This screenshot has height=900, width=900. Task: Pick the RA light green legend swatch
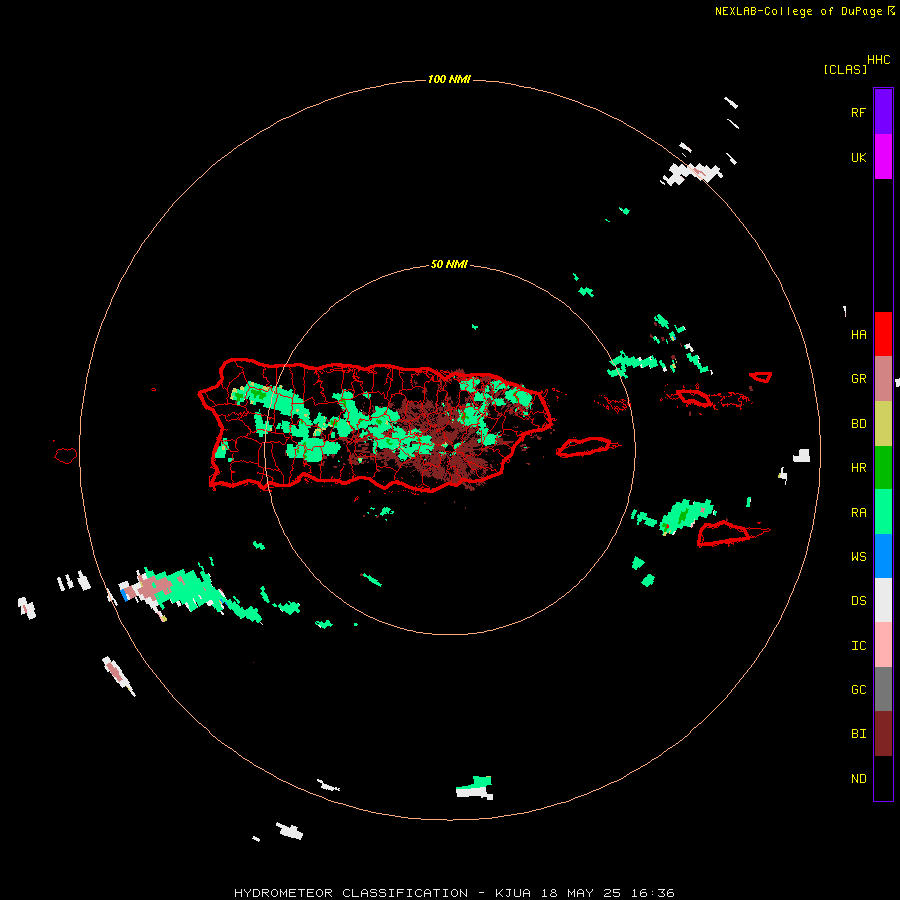pos(883,511)
